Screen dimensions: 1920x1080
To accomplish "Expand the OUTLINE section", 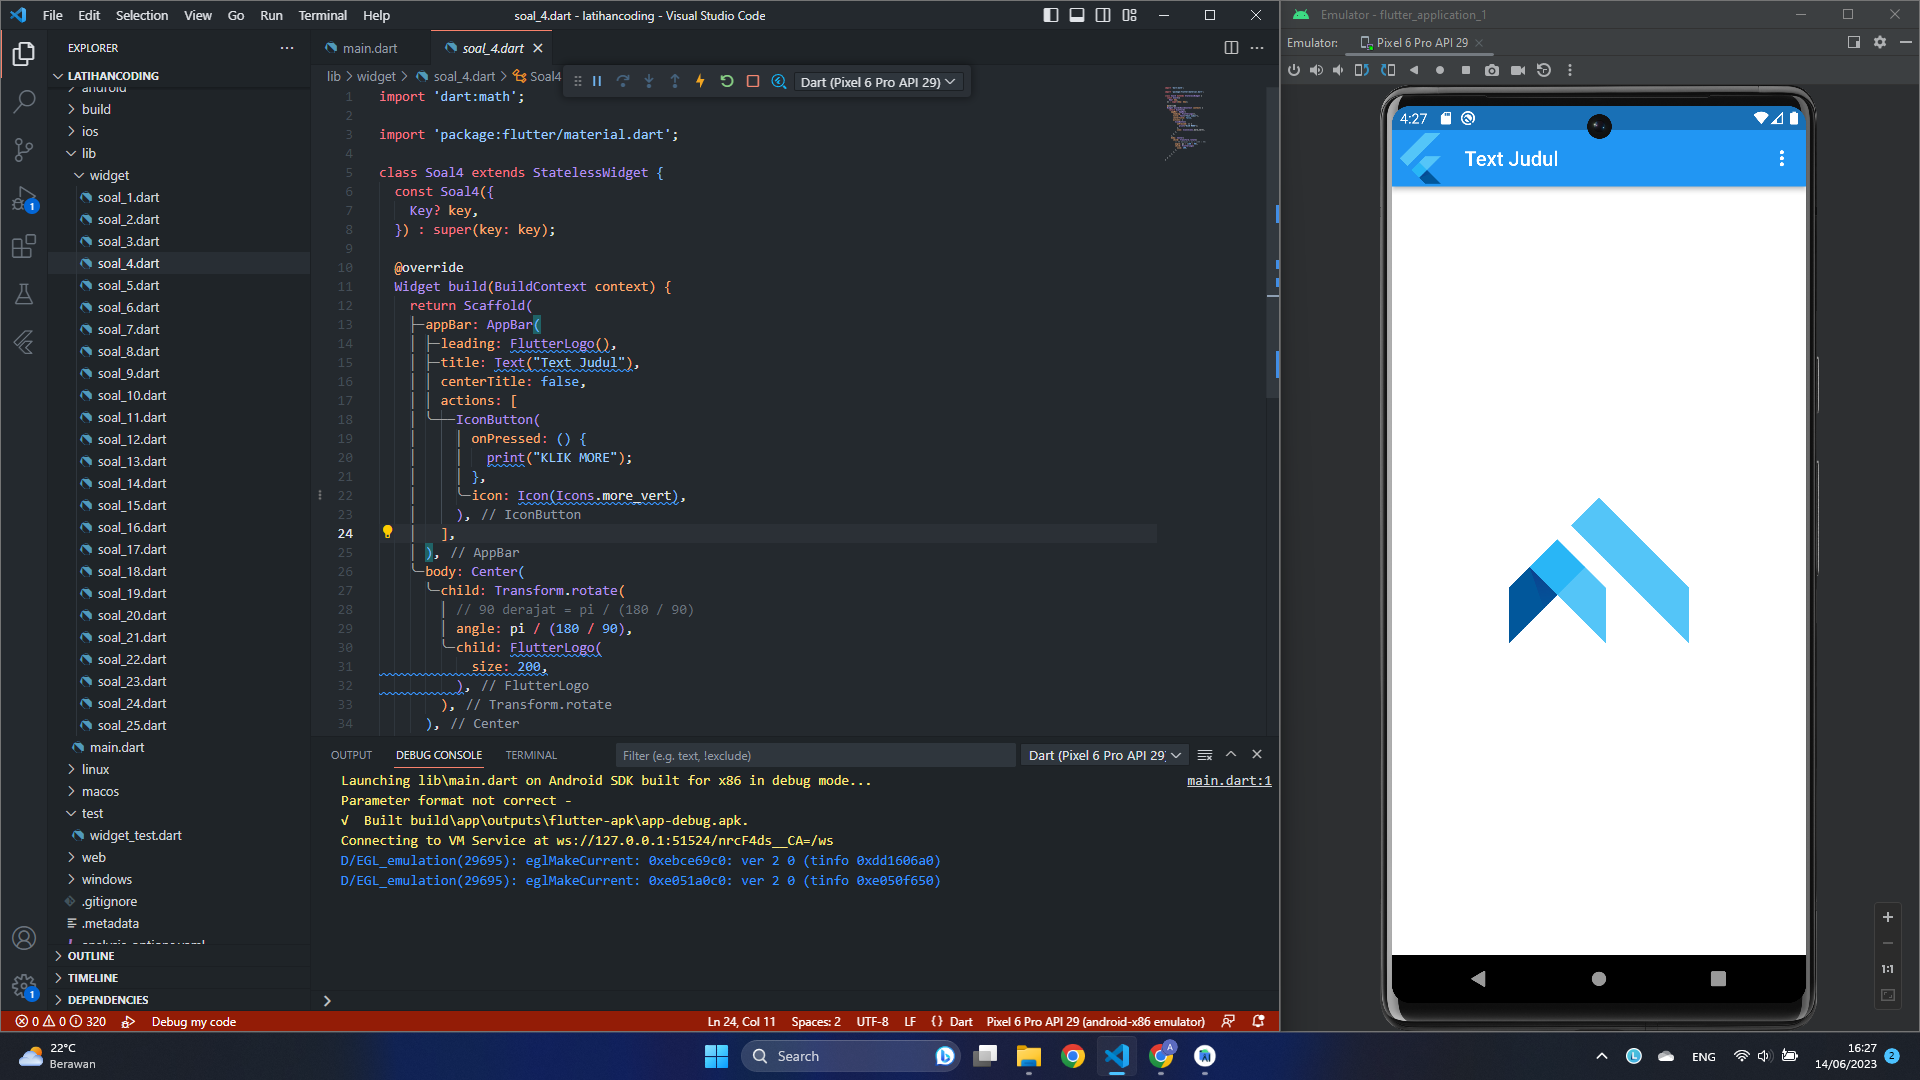I will click(x=90, y=956).
